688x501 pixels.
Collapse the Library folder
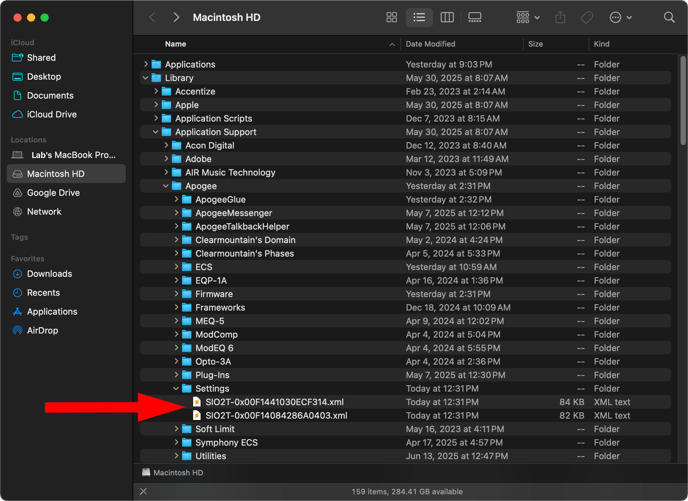pos(146,78)
